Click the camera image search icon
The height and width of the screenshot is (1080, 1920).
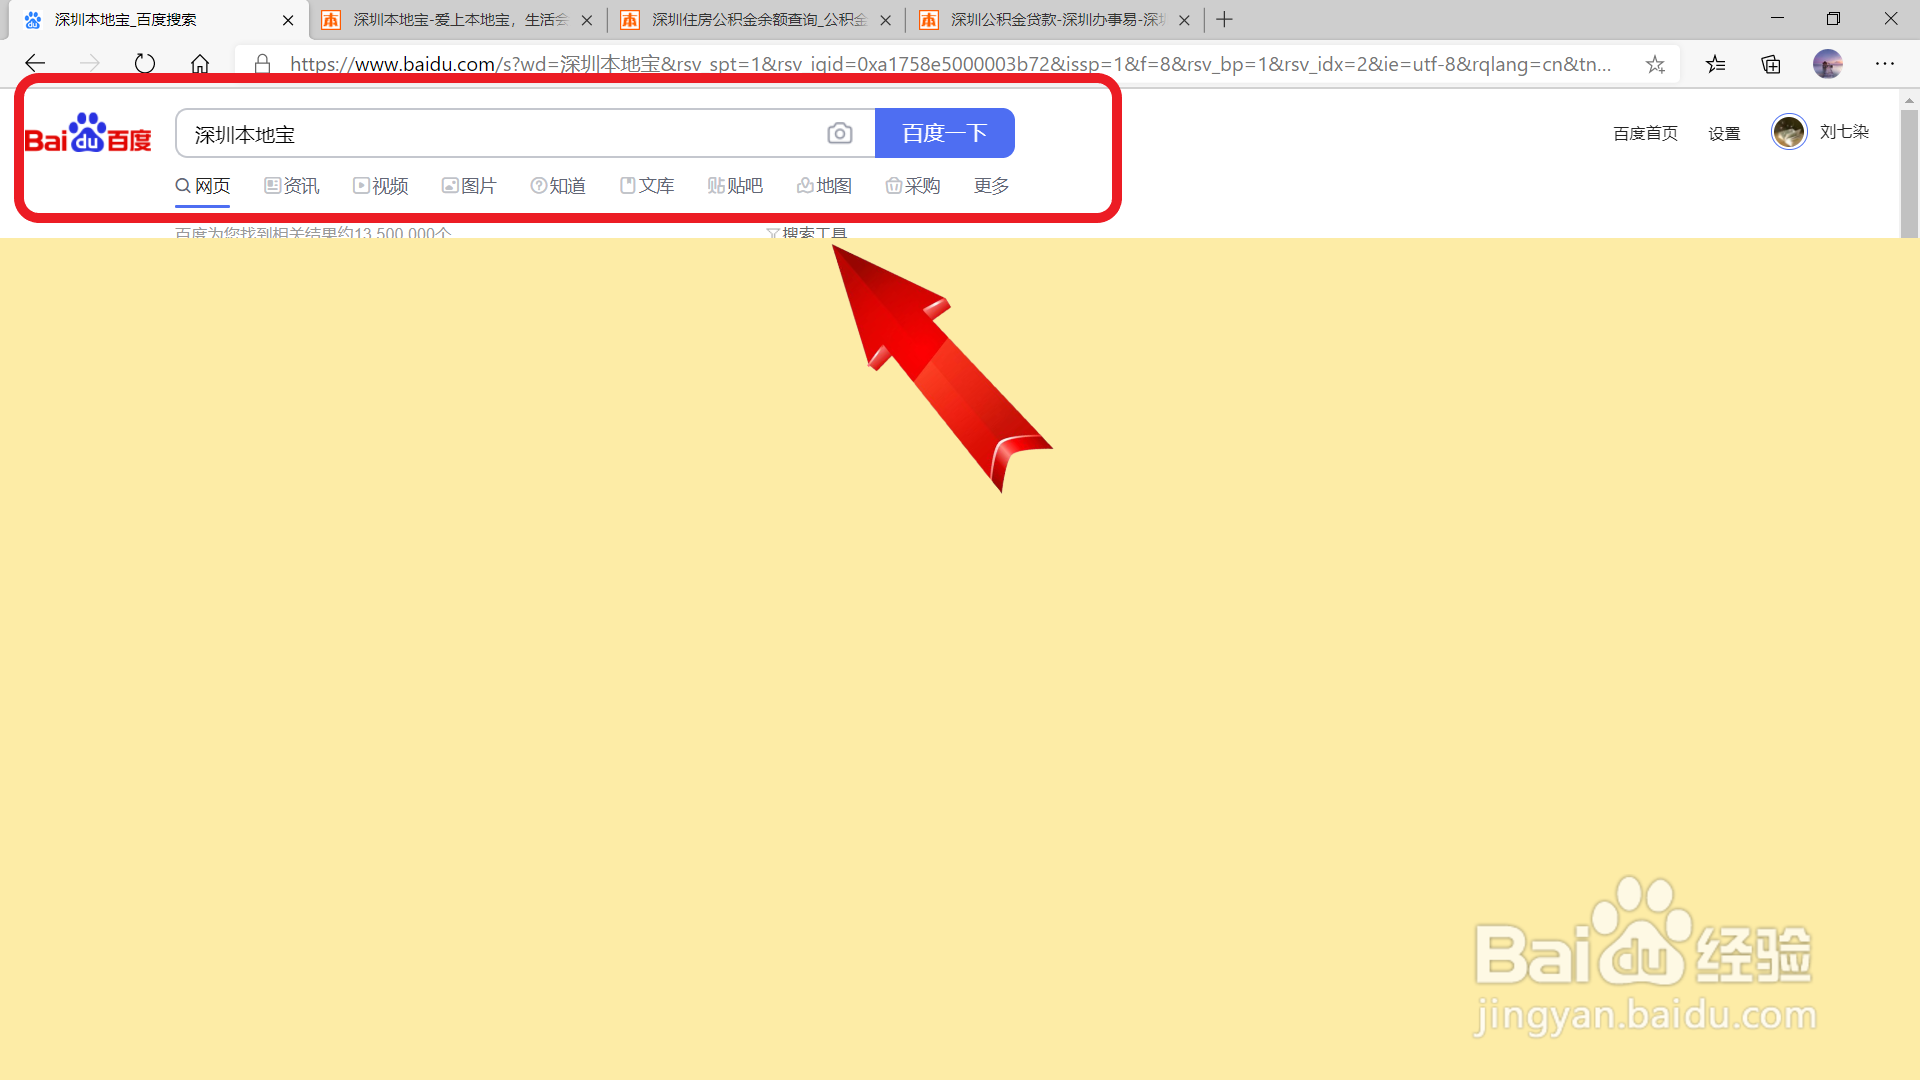coord(840,133)
